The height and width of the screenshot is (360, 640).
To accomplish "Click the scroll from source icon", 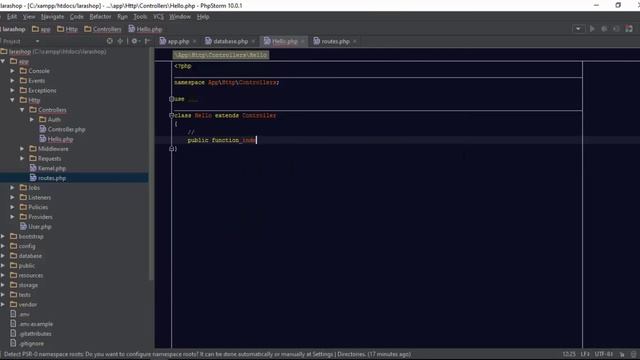I will (x=109, y=41).
